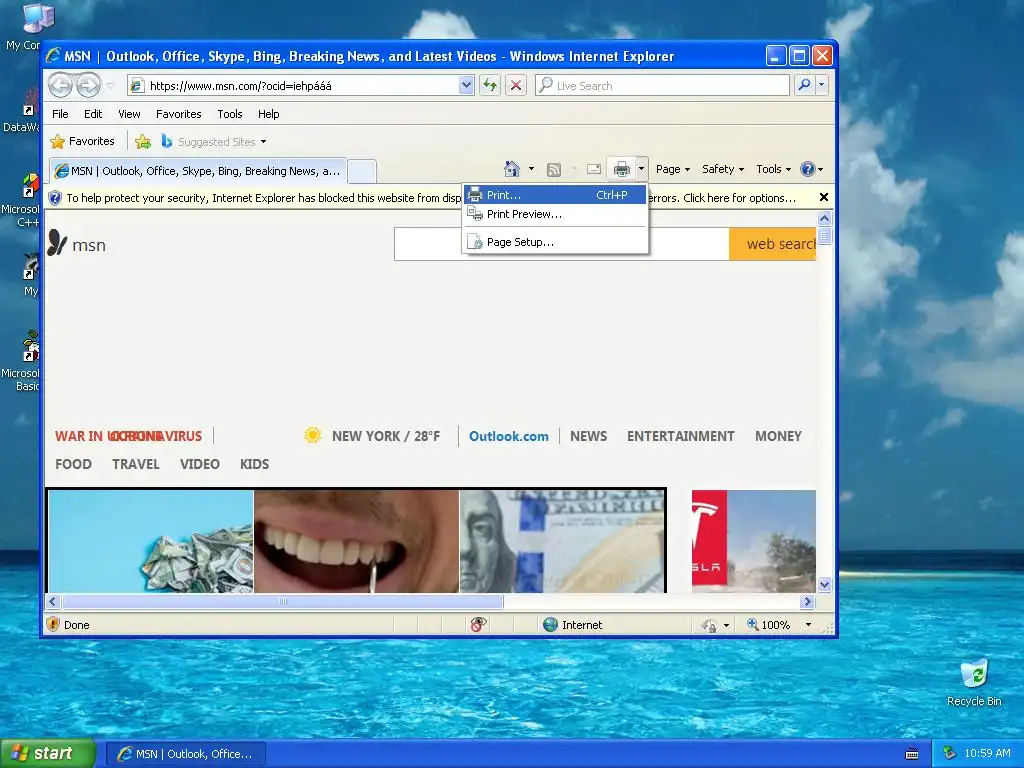Open Suggested Sites dropdown

click(214, 142)
